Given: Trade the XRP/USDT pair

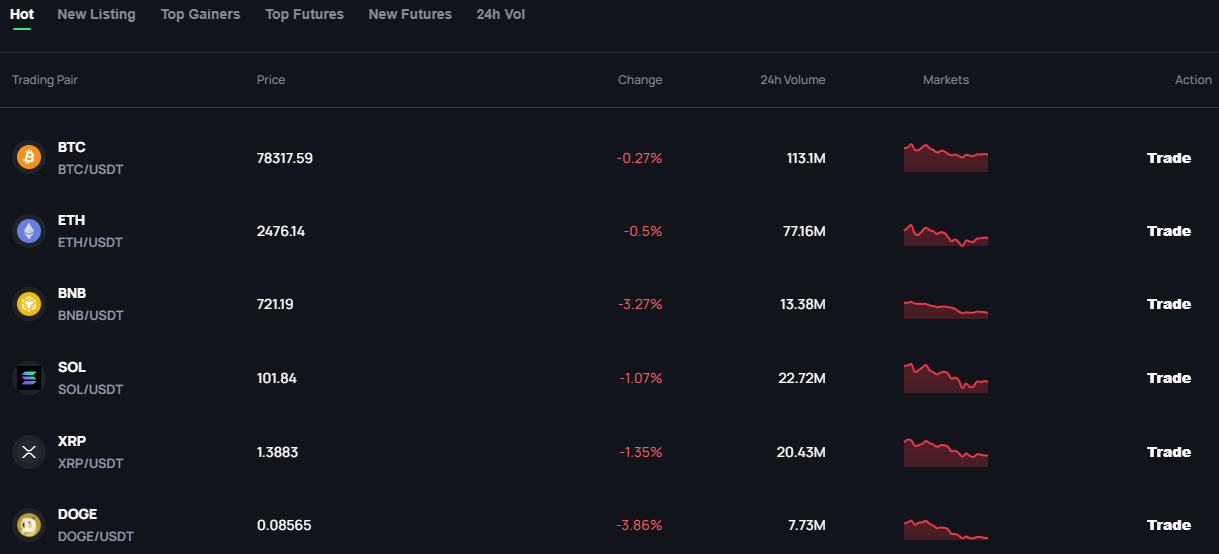Looking at the screenshot, I should point(1169,452).
